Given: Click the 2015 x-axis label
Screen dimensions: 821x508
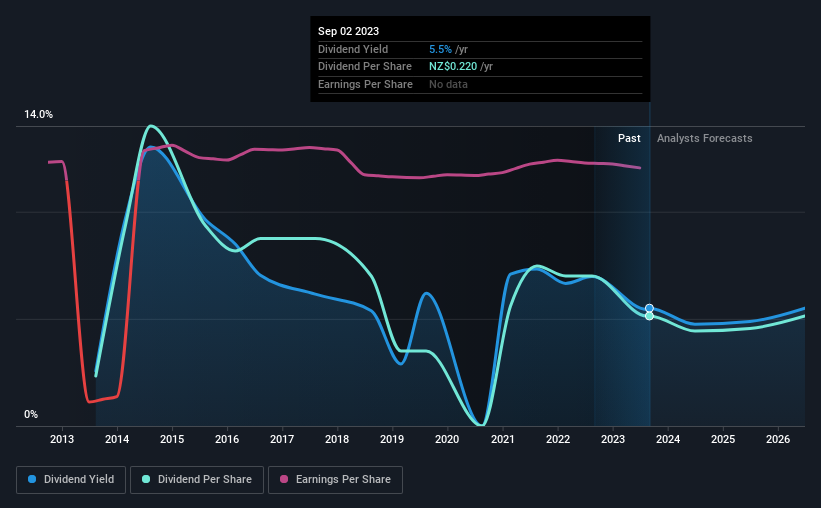Looking at the screenshot, I should (x=172, y=439).
